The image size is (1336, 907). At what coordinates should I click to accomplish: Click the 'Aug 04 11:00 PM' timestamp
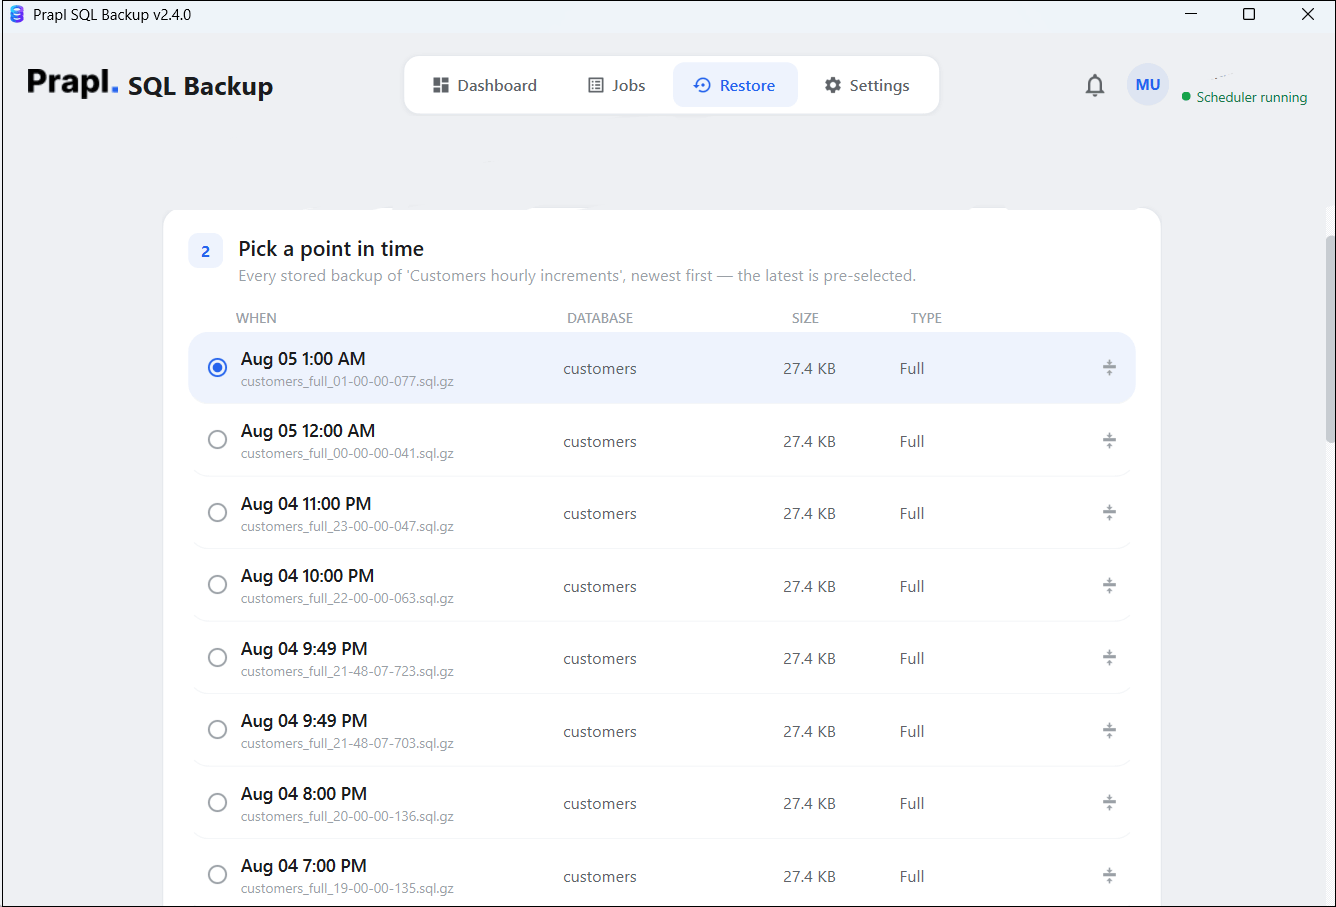click(x=306, y=504)
